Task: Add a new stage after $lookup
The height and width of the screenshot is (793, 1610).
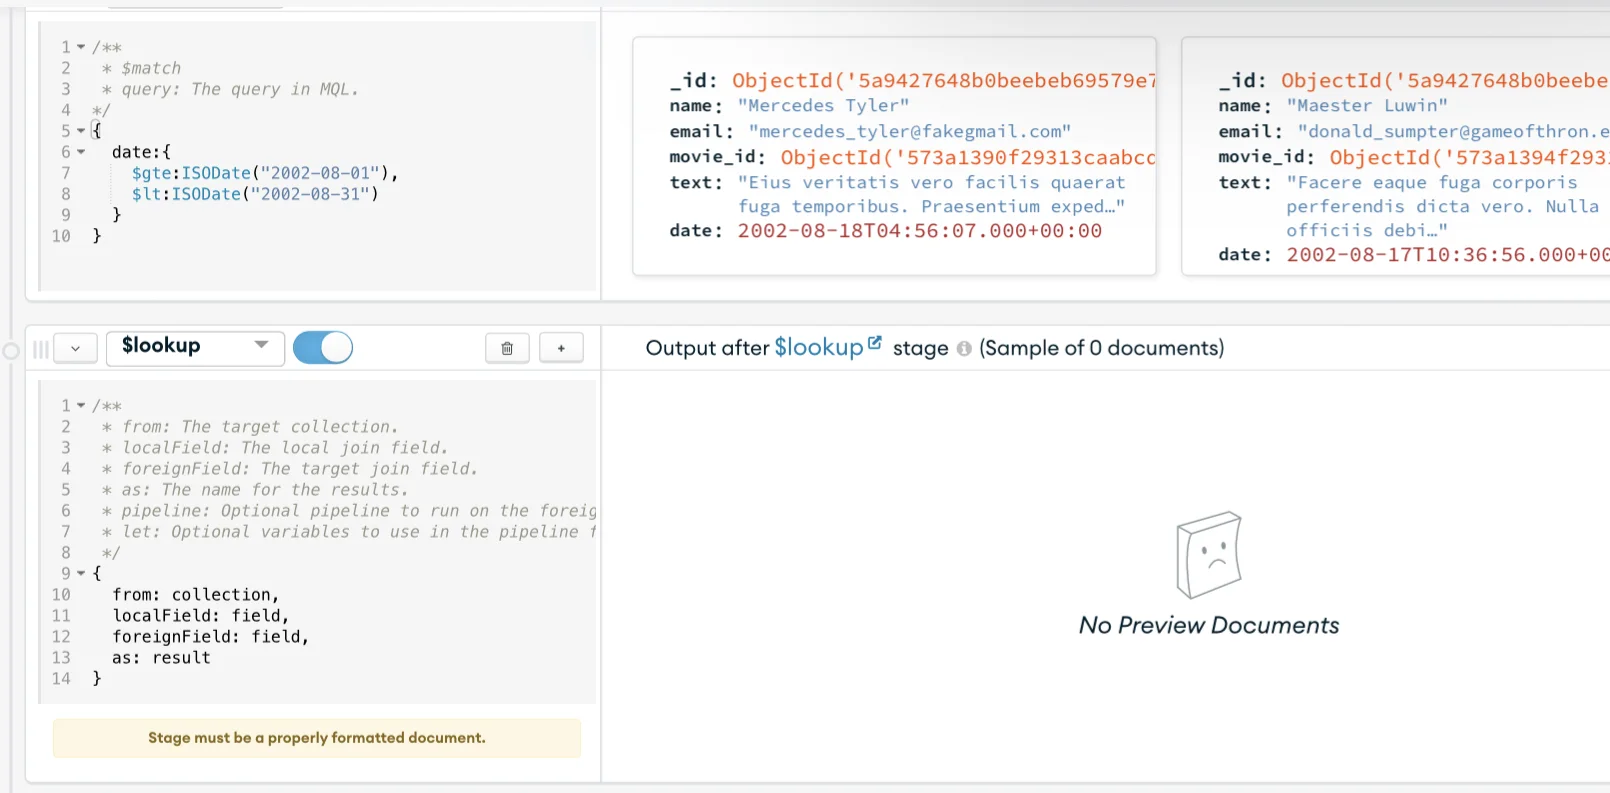Action: [561, 348]
